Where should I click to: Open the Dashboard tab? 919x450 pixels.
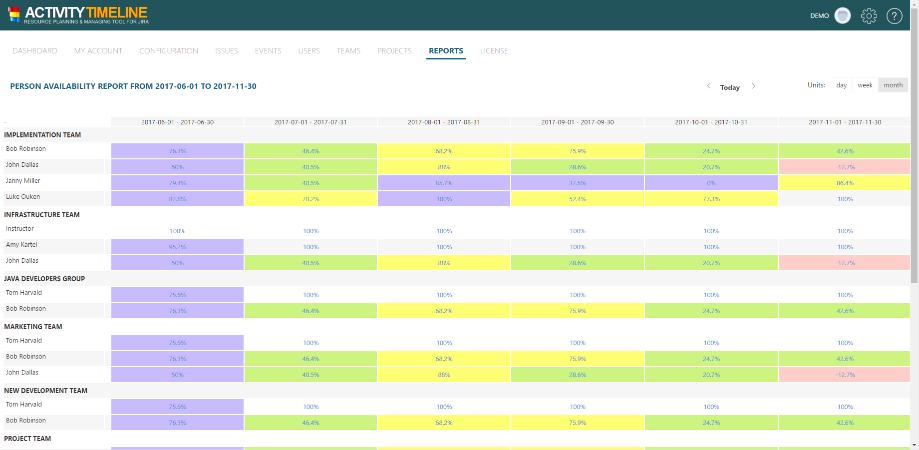point(35,51)
